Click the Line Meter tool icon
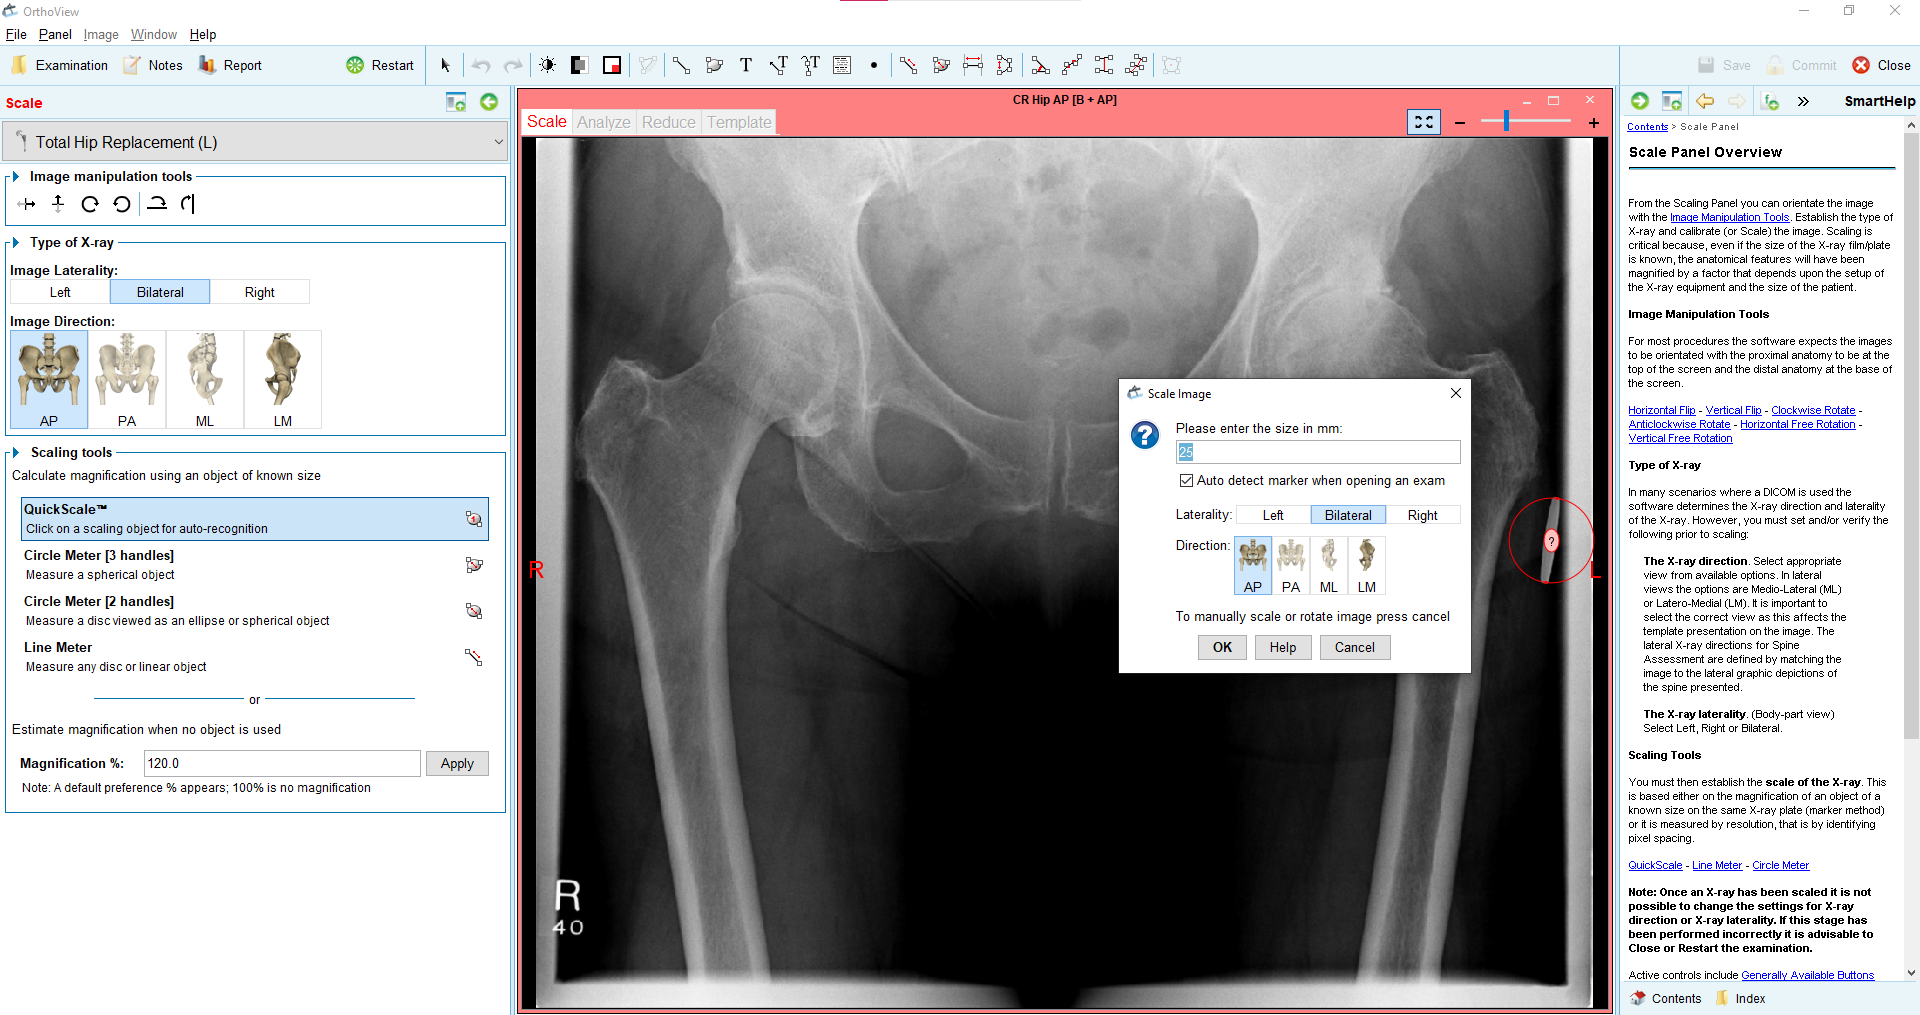Viewport: 1920px width, 1015px height. coord(473,657)
